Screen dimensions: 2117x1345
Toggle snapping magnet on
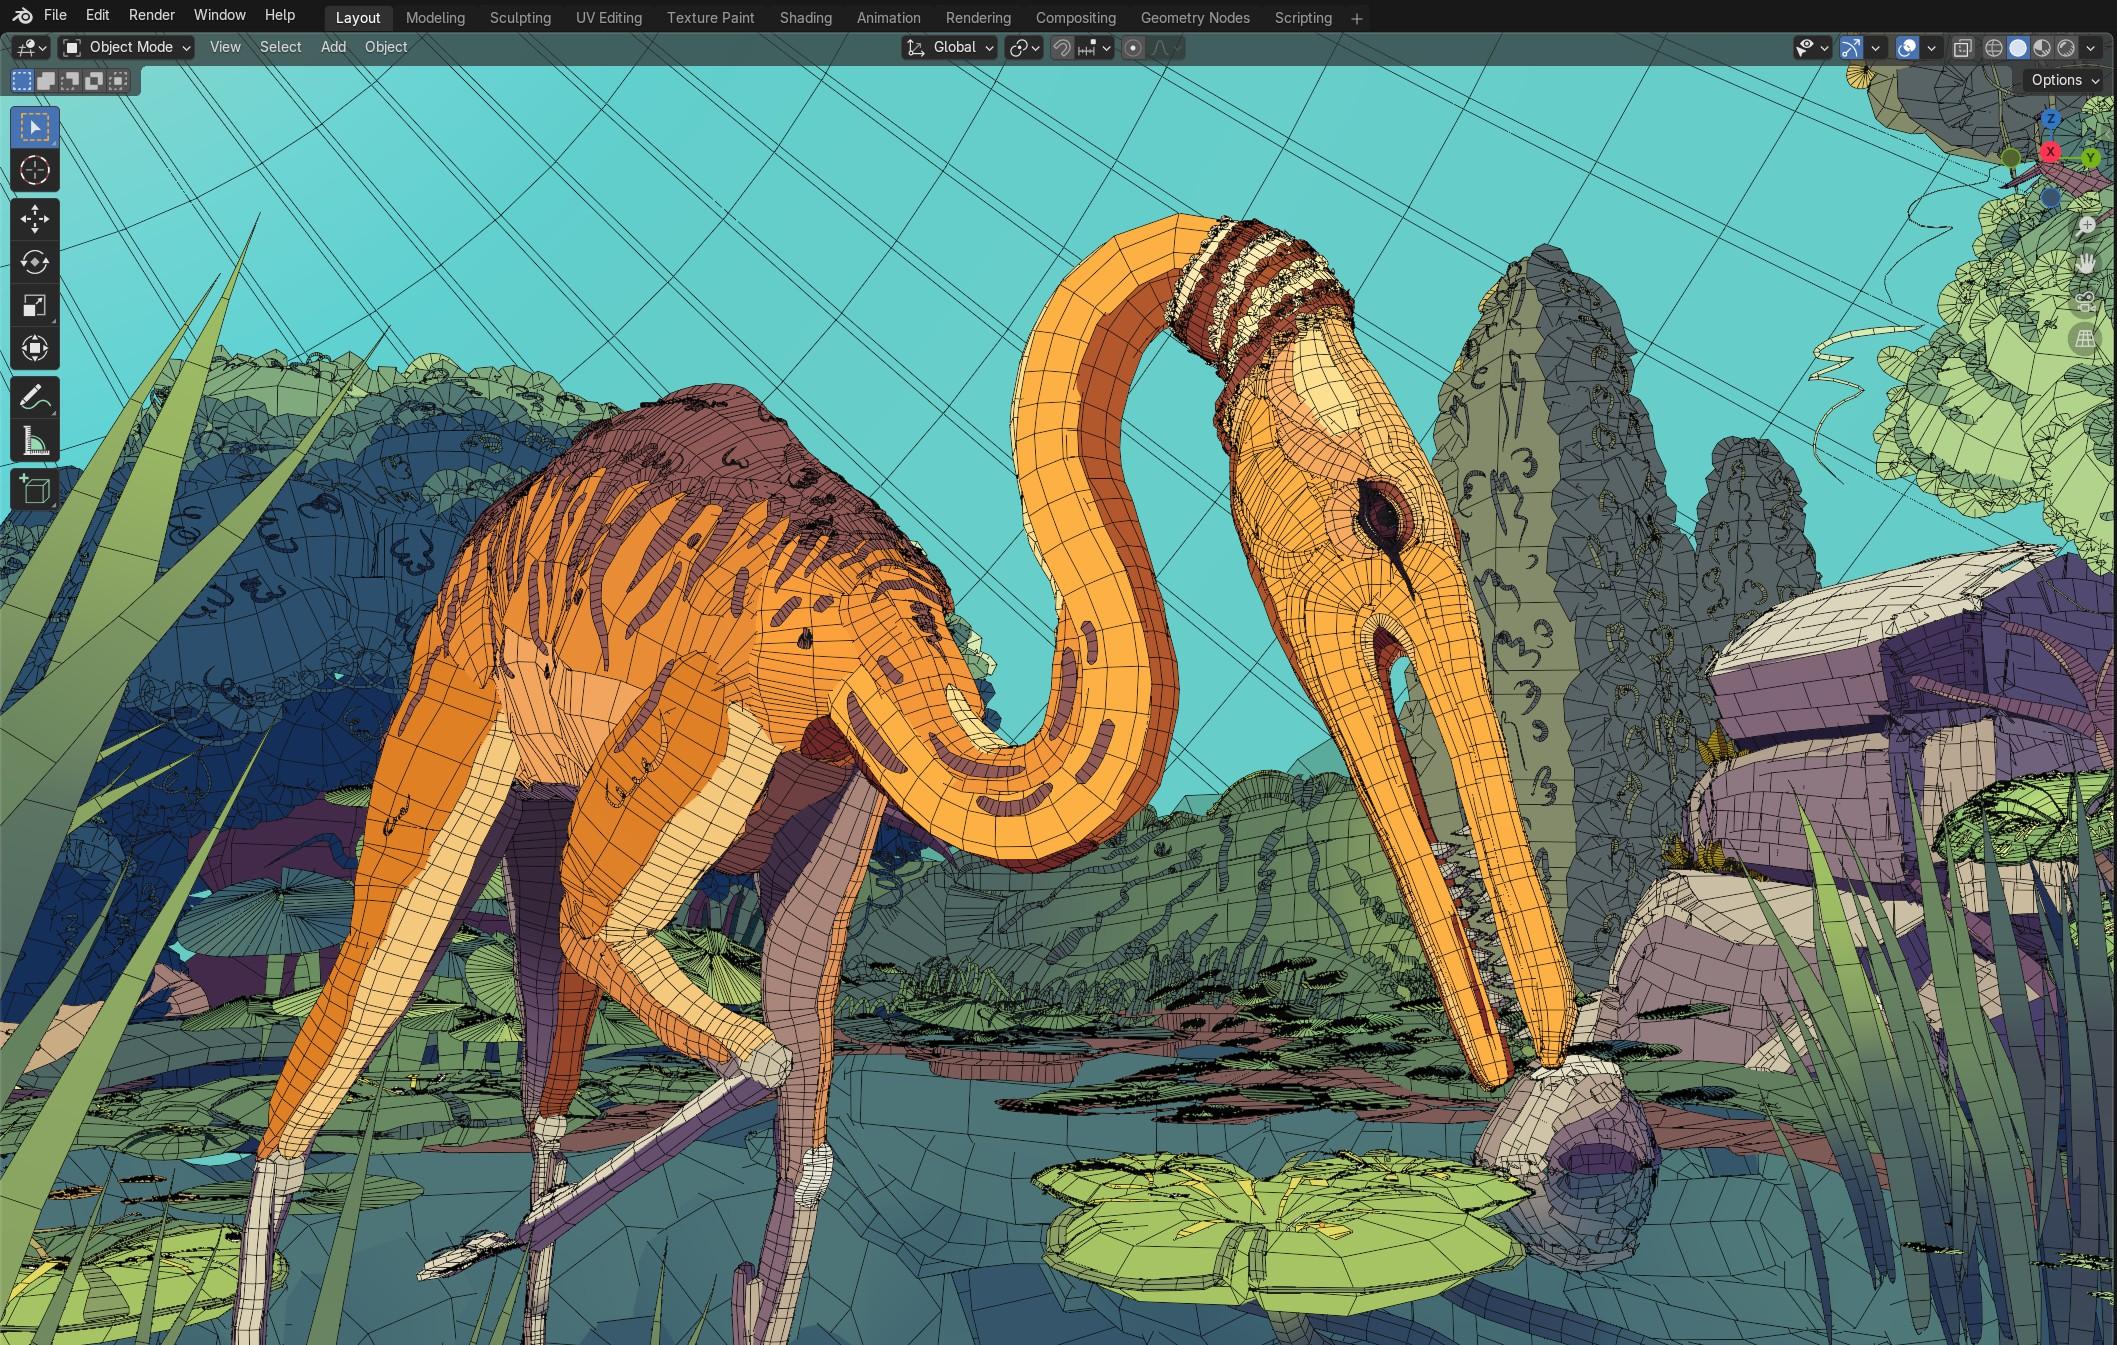click(x=1062, y=48)
